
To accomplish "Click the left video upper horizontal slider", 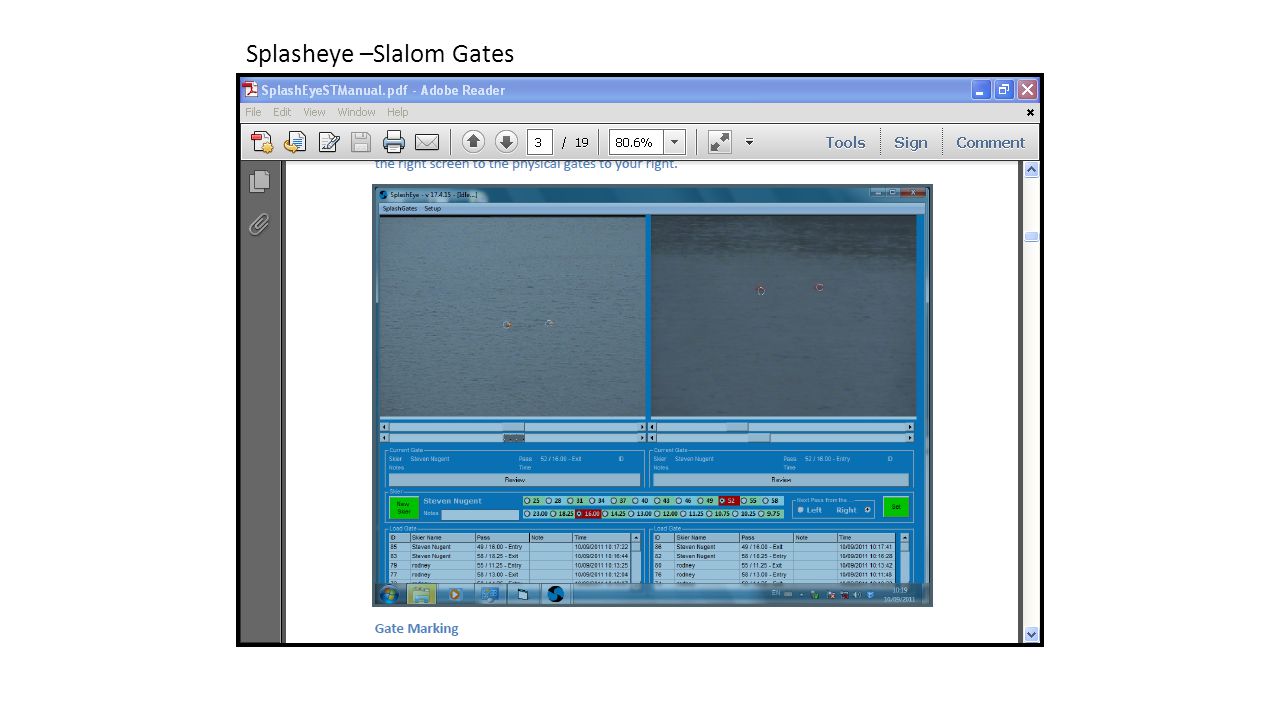I will click(512, 427).
